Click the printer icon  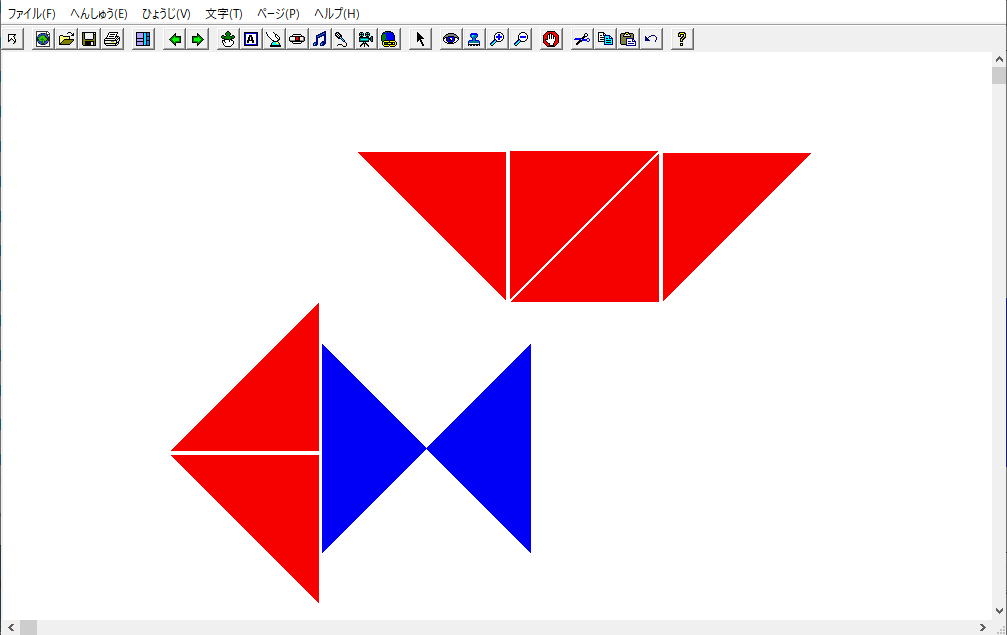tap(112, 39)
